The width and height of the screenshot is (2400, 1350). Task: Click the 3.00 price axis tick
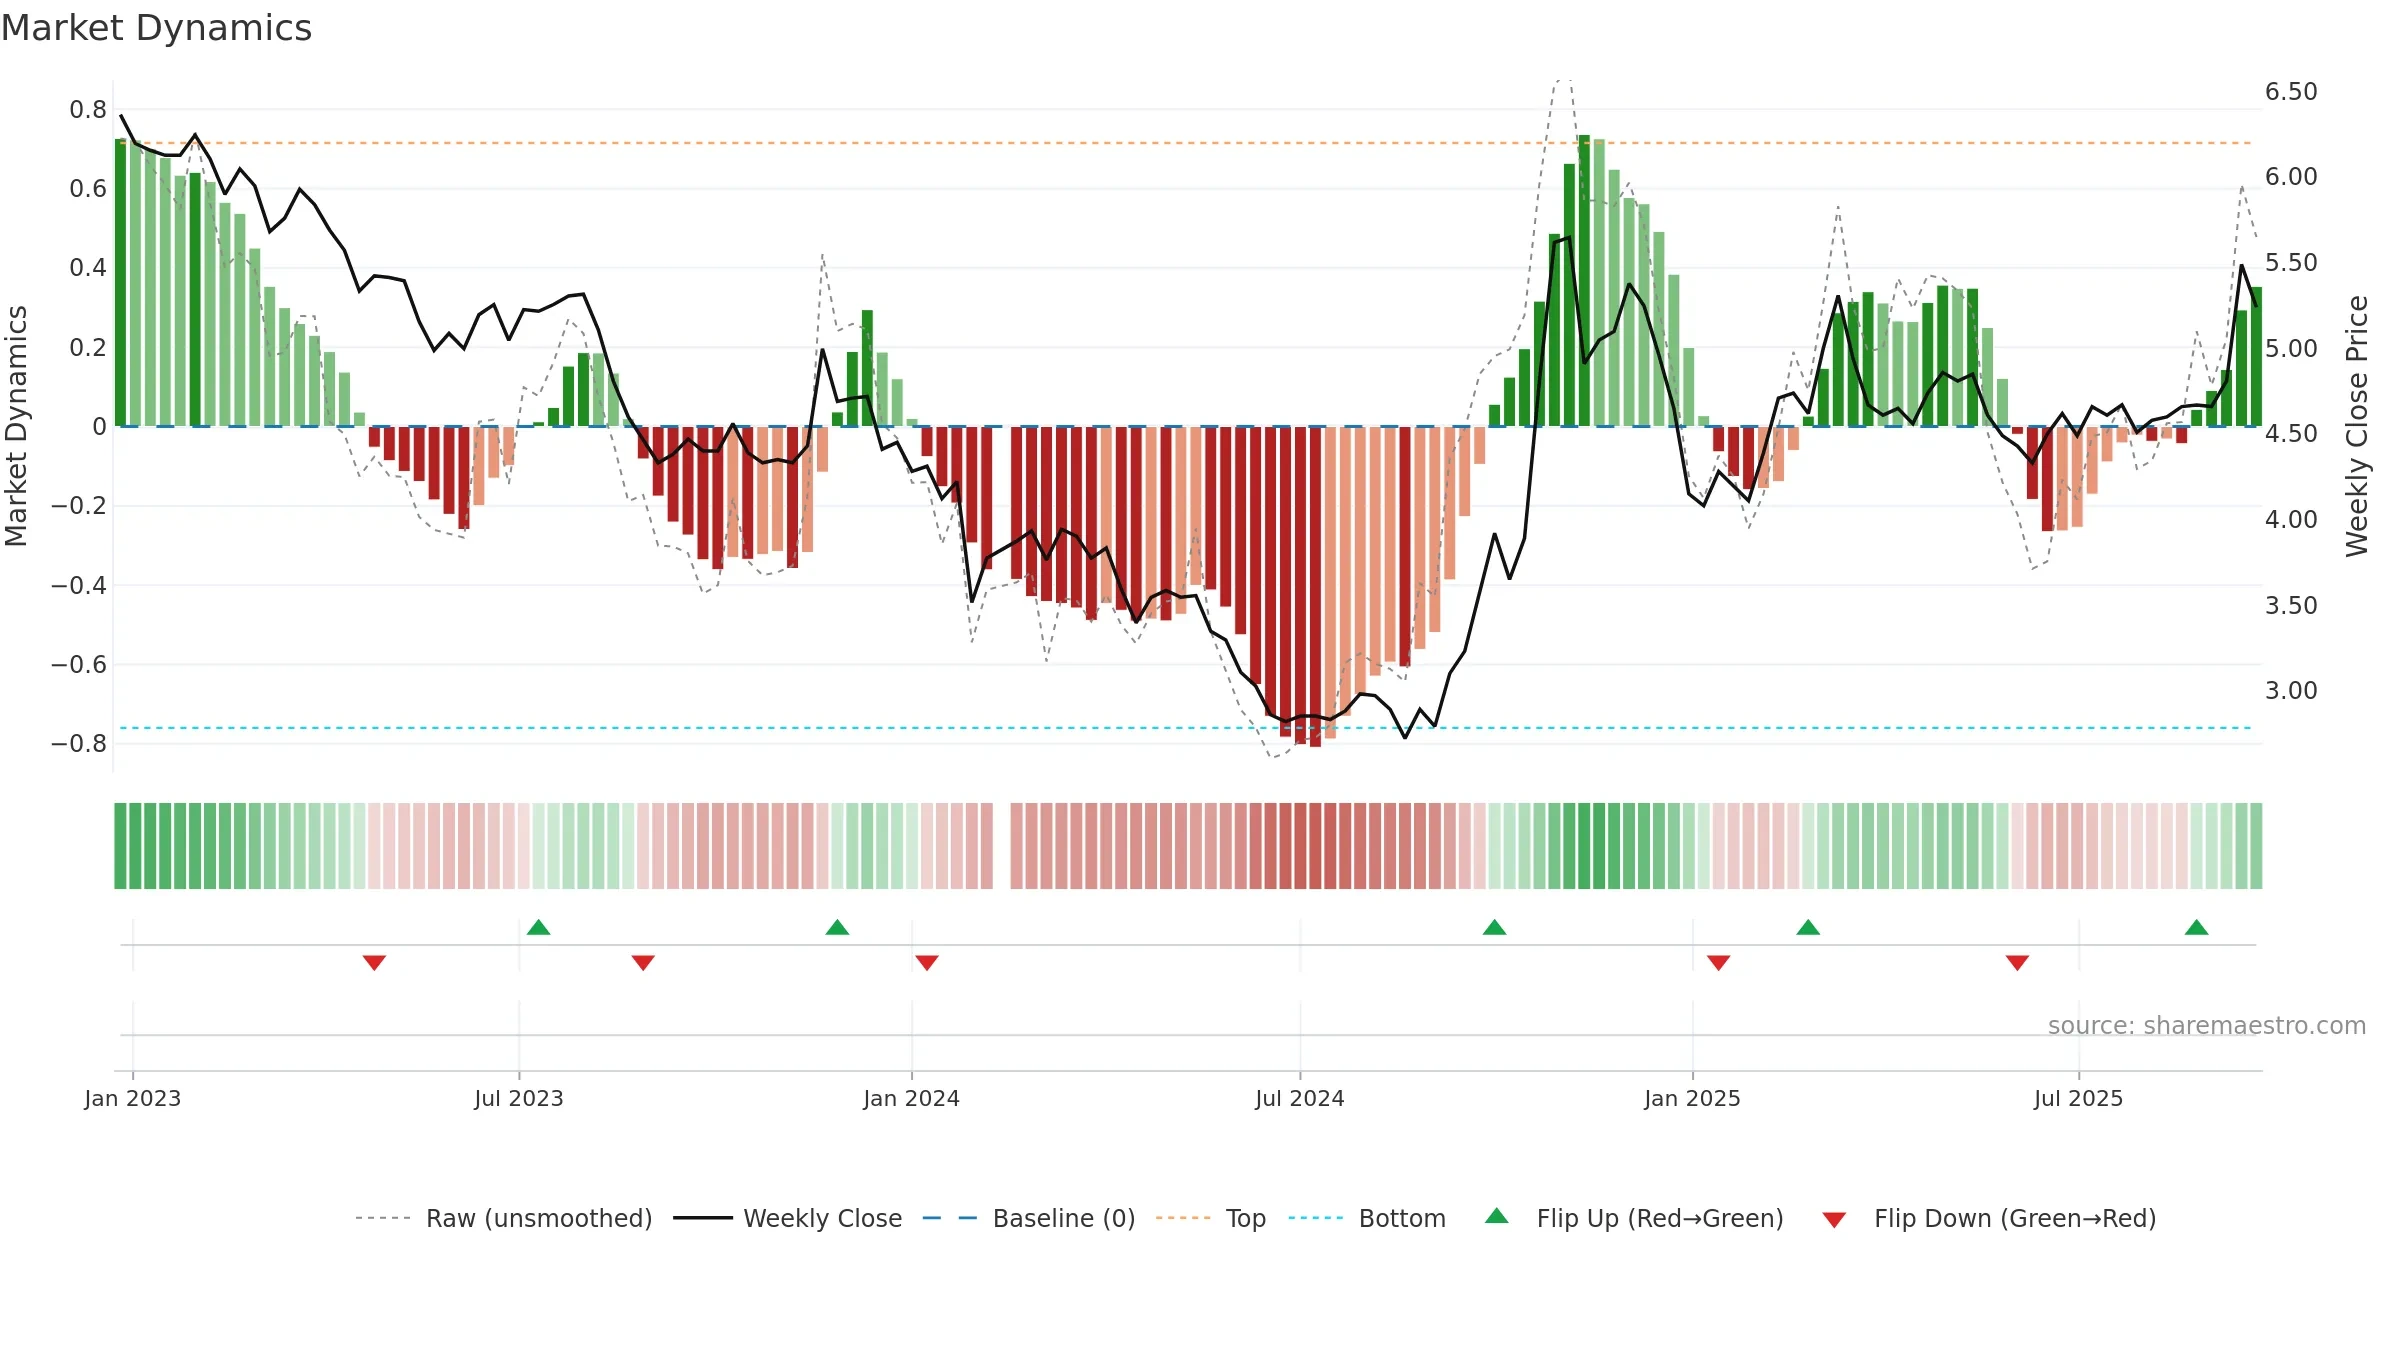[2291, 690]
